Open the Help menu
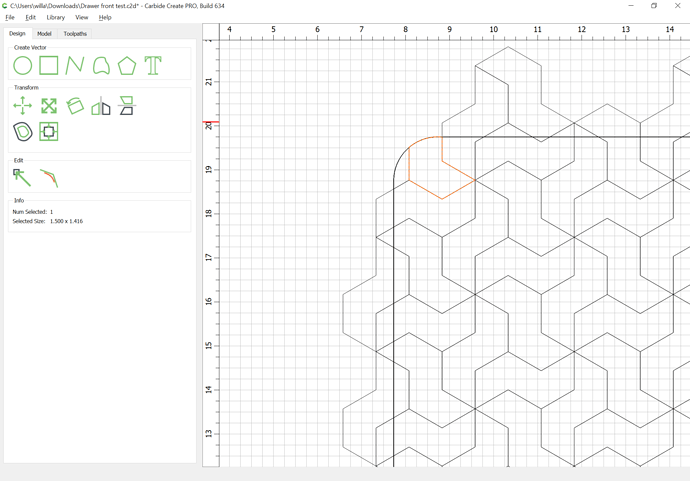 point(105,17)
